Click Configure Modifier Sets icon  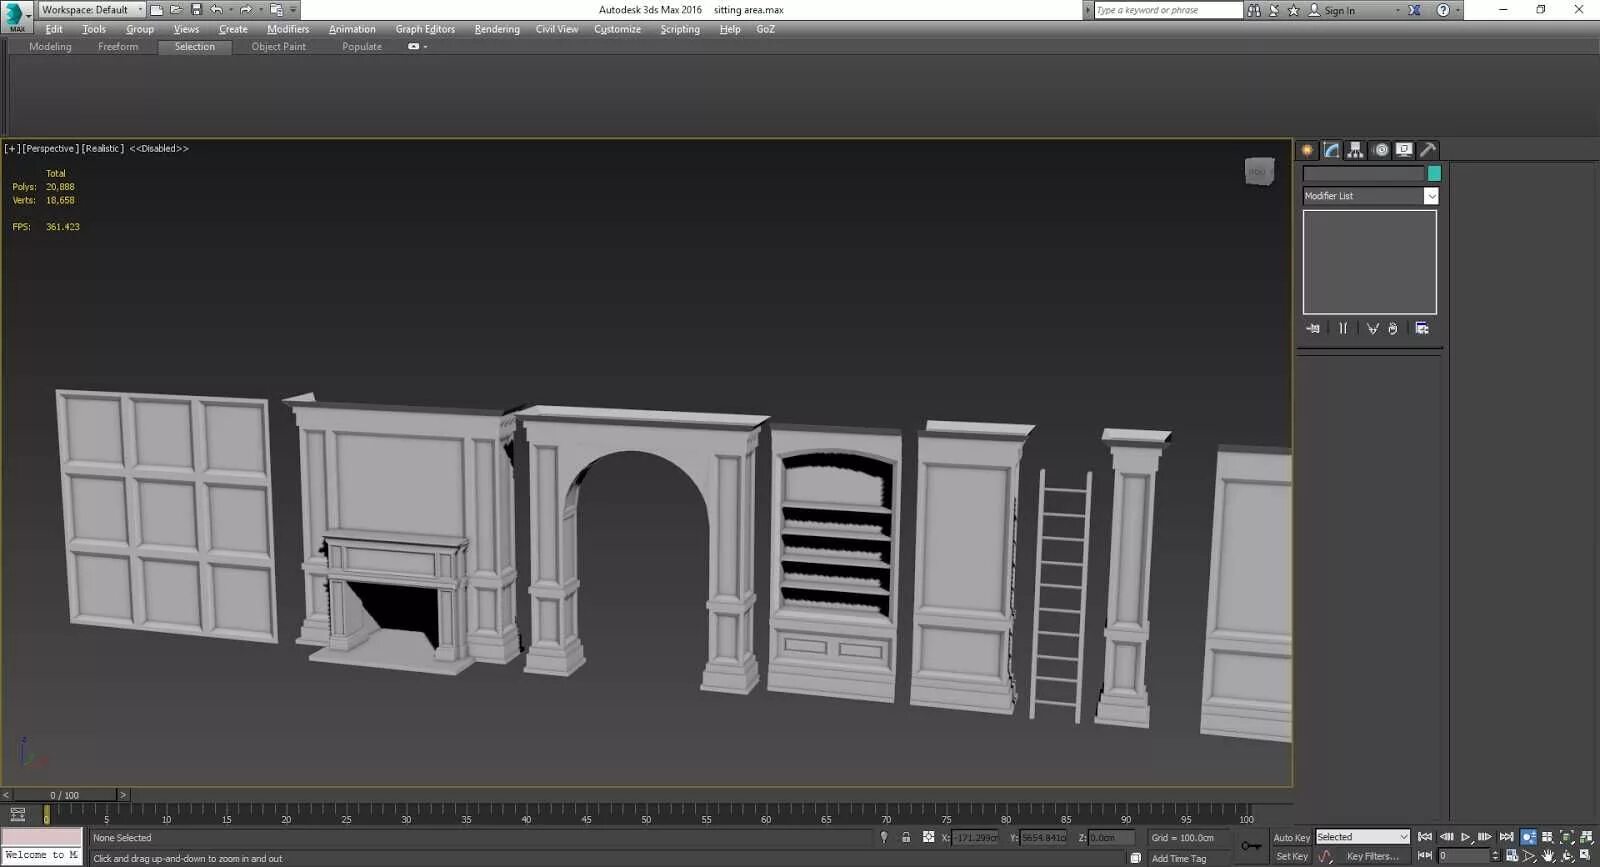click(x=1422, y=328)
